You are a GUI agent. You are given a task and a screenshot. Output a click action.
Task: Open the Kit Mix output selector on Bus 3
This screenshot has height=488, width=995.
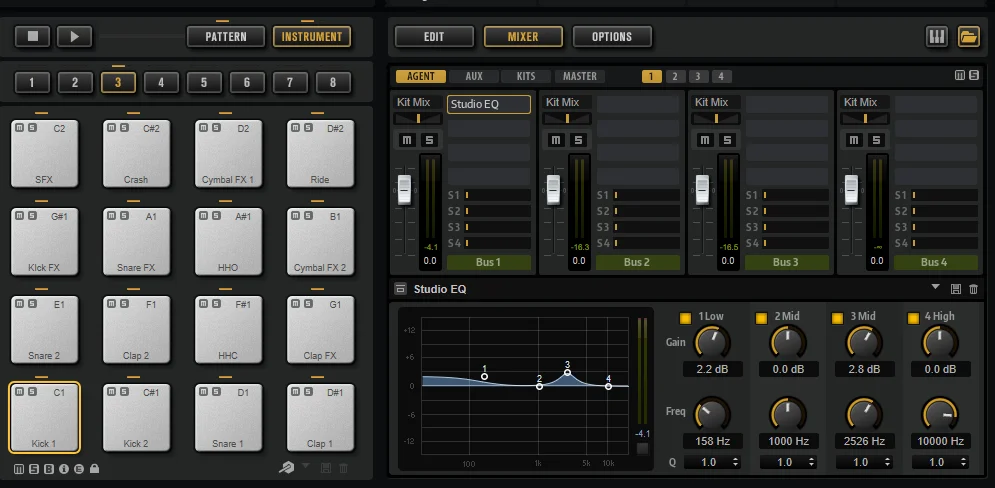(x=716, y=102)
